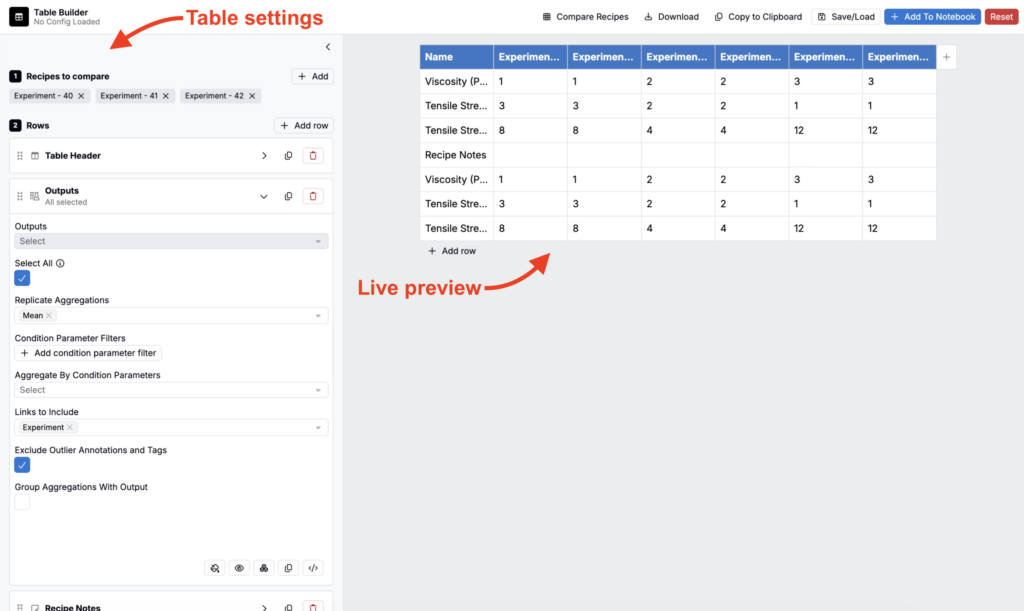Duplicate the Outputs row
This screenshot has height=611, width=1024.
[x=288, y=196]
